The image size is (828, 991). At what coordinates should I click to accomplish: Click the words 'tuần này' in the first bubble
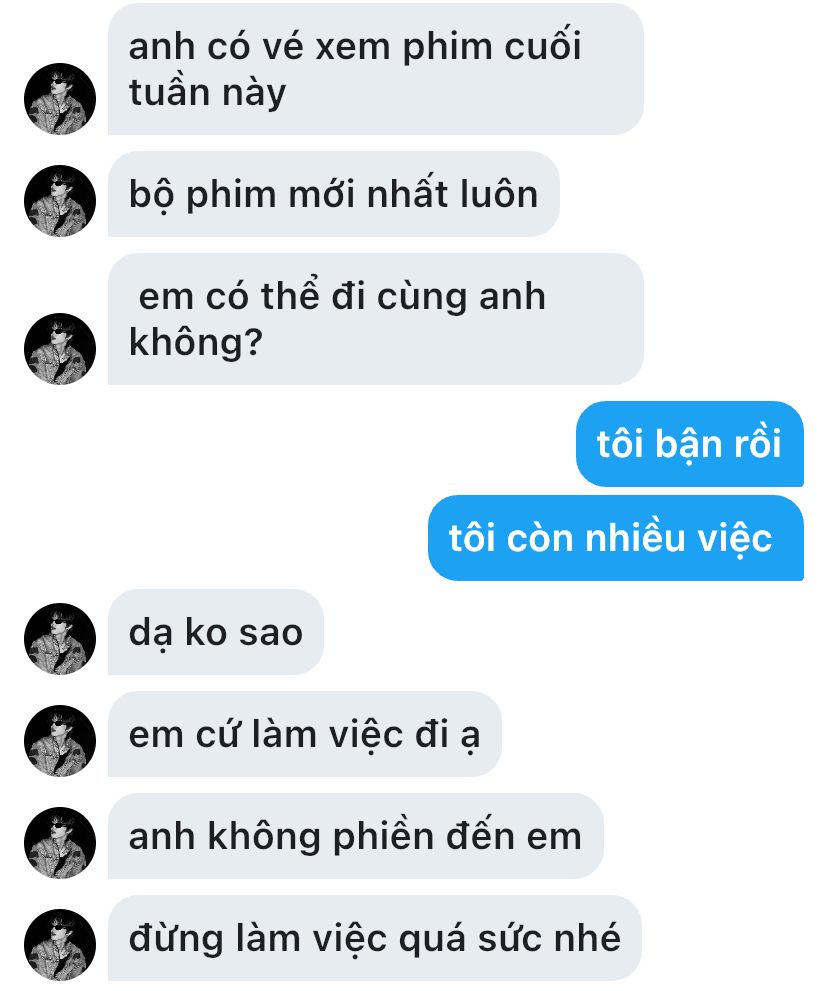(x=208, y=93)
